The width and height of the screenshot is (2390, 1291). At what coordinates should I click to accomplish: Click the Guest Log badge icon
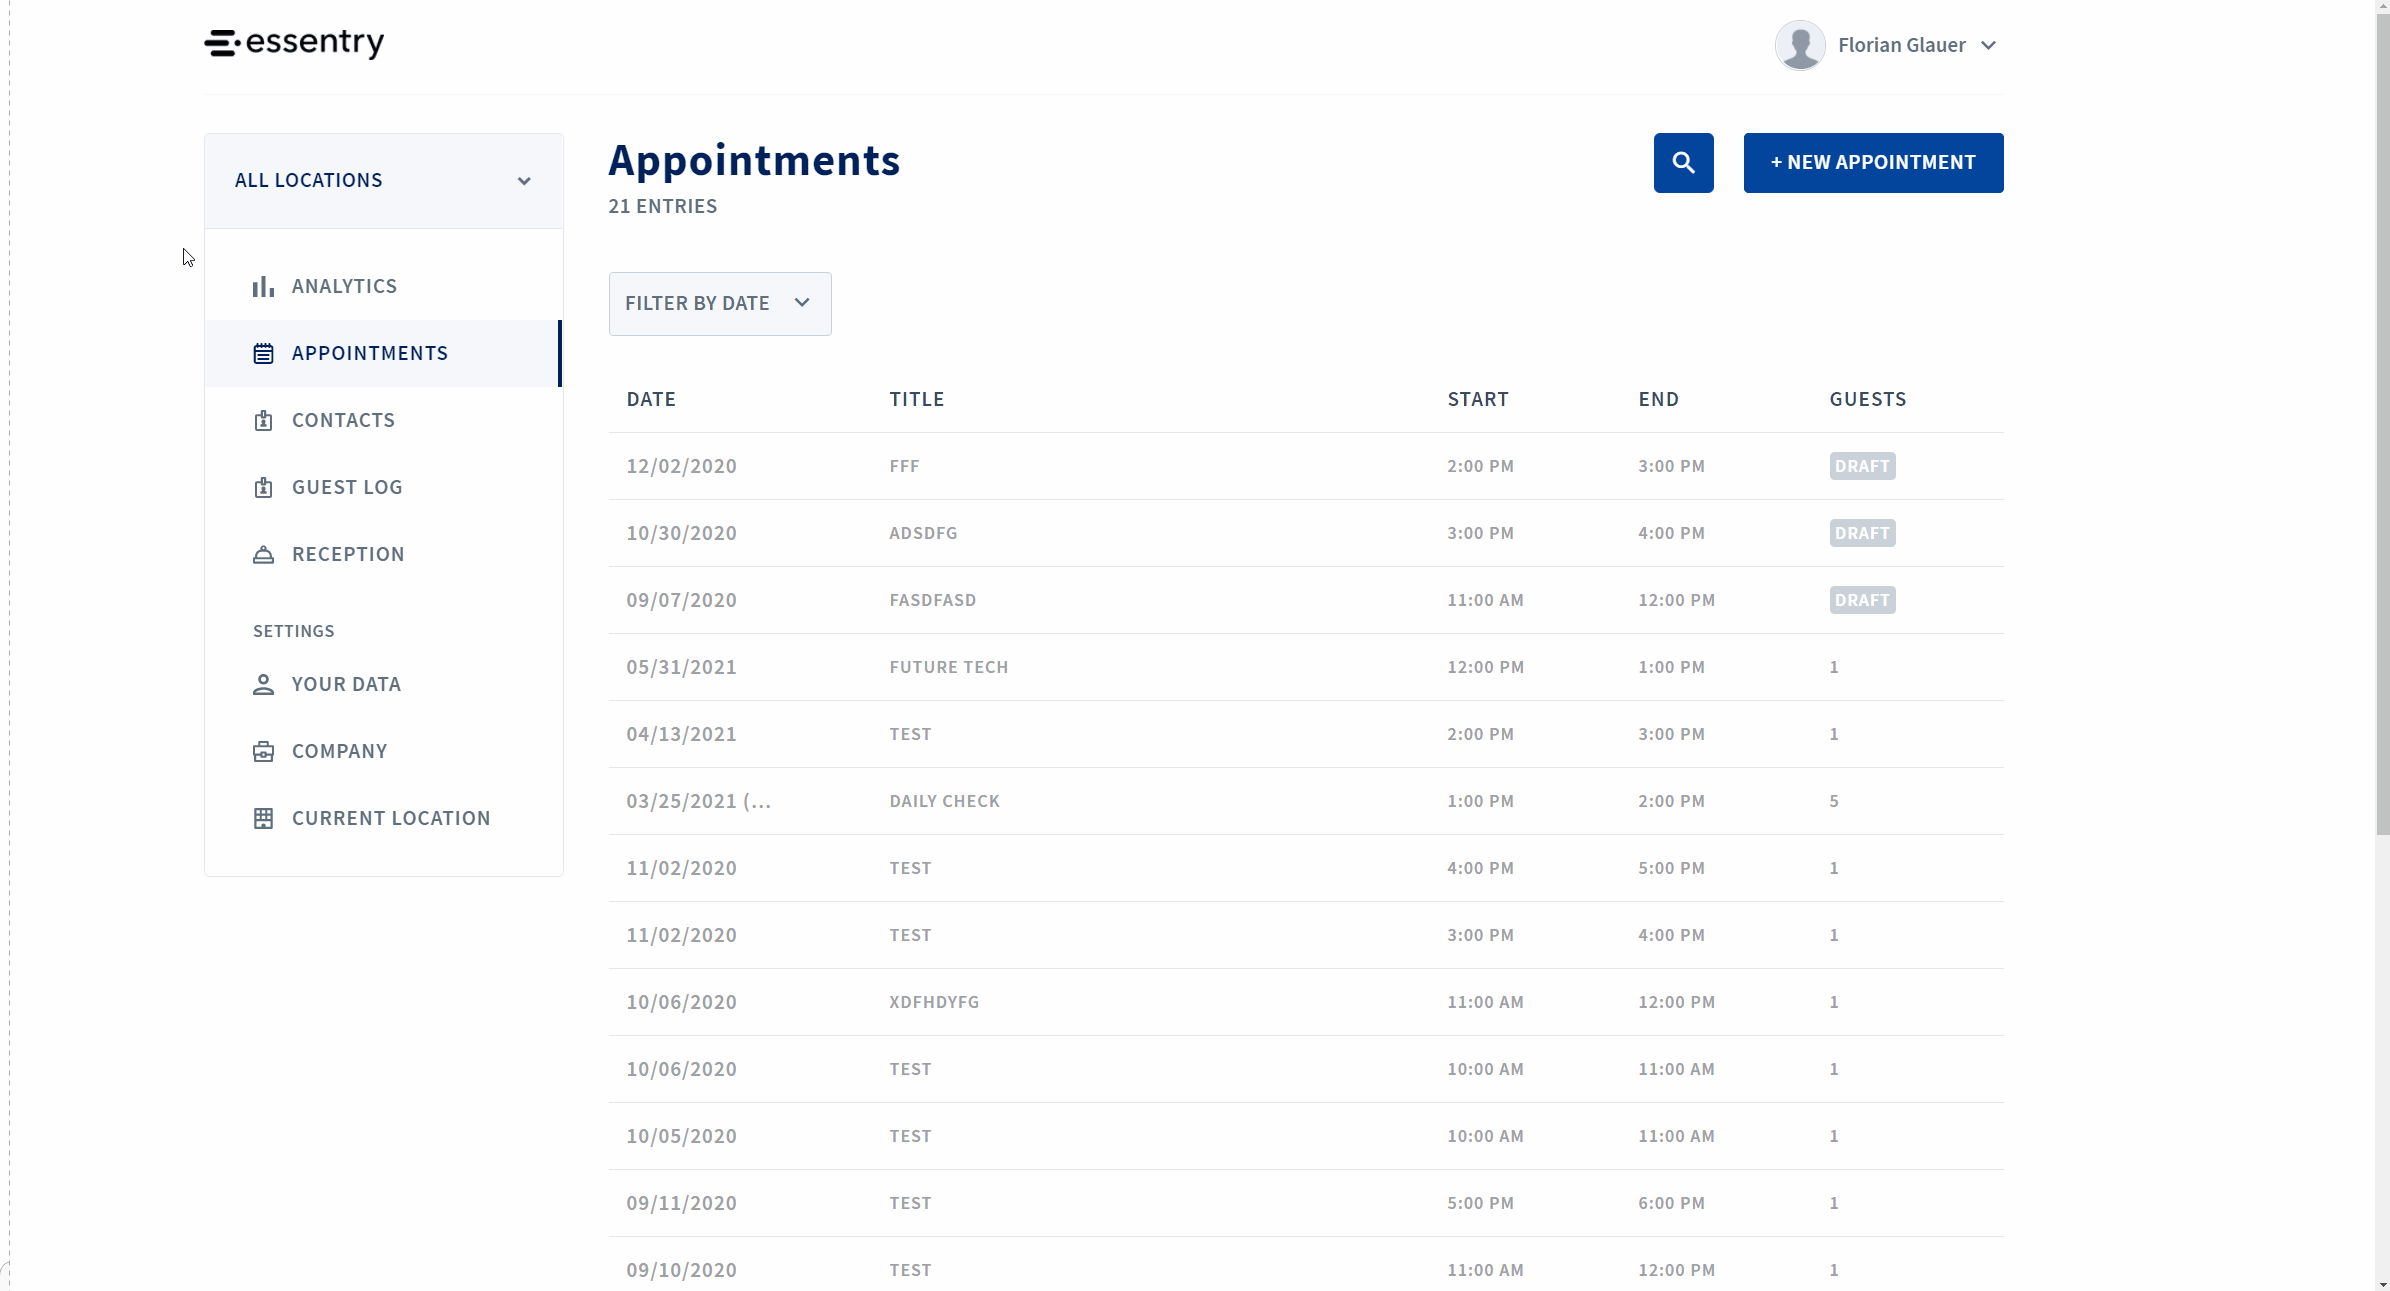click(263, 488)
